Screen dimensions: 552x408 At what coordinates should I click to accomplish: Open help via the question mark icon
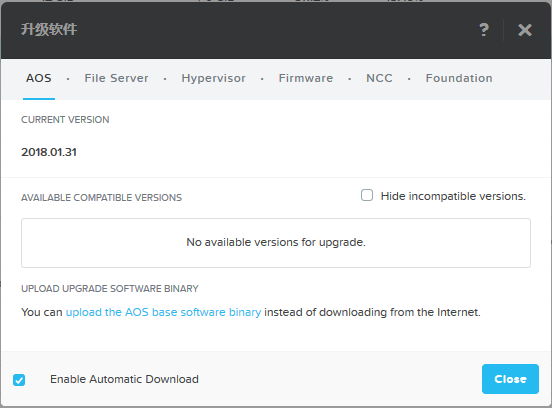point(484,30)
